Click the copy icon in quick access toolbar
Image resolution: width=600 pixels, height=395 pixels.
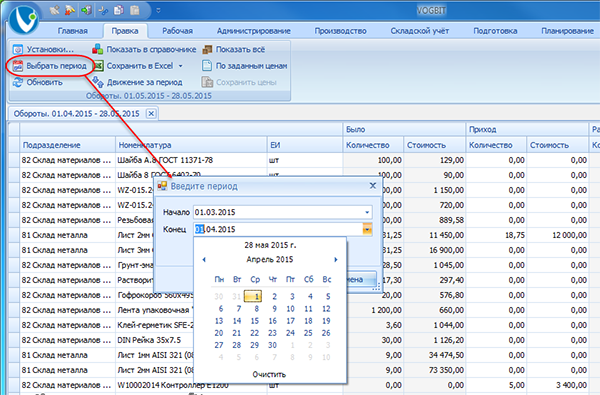(119, 10)
